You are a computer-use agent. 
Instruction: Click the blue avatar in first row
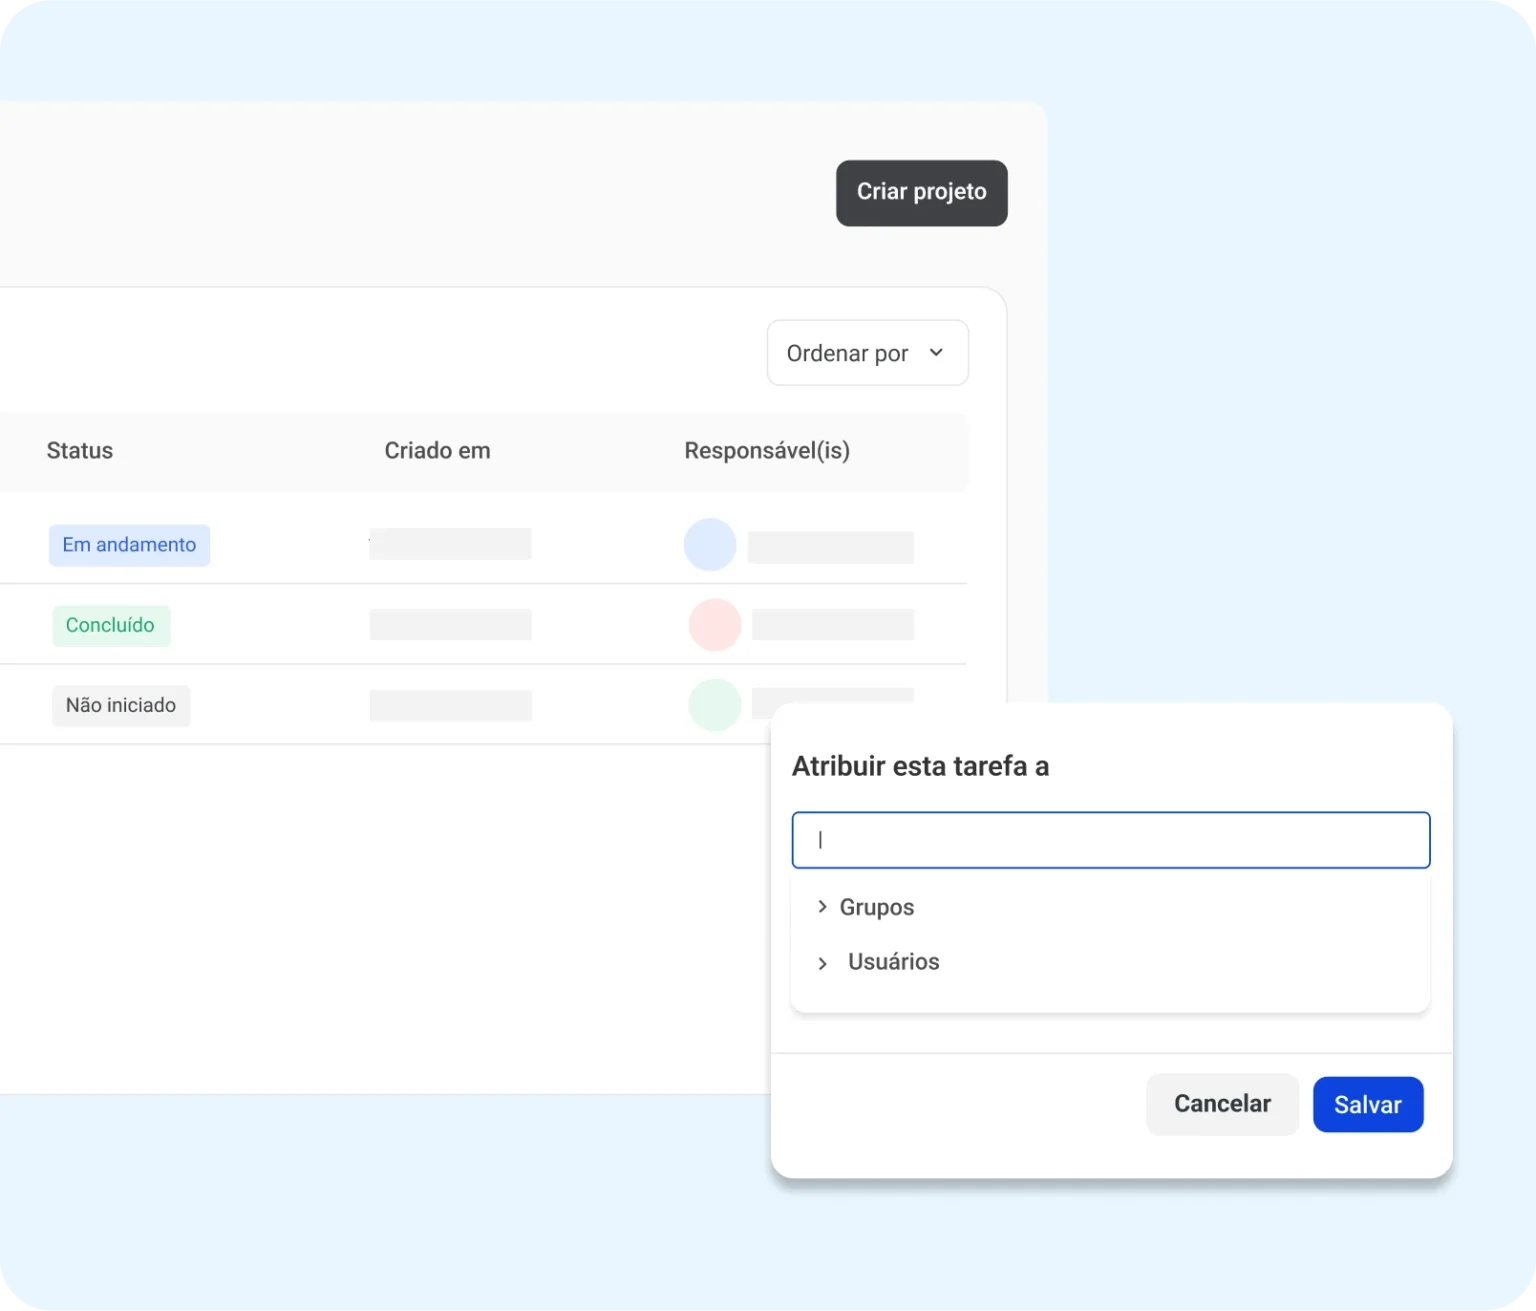(x=710, y=544)
